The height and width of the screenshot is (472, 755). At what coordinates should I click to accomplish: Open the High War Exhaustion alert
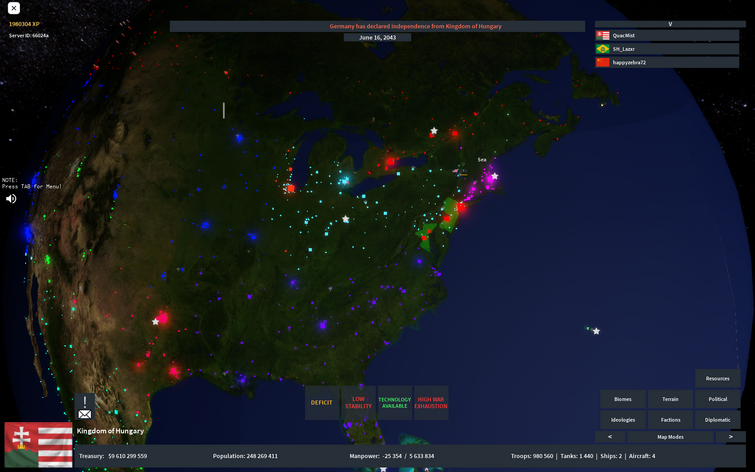tap(431, 403)
